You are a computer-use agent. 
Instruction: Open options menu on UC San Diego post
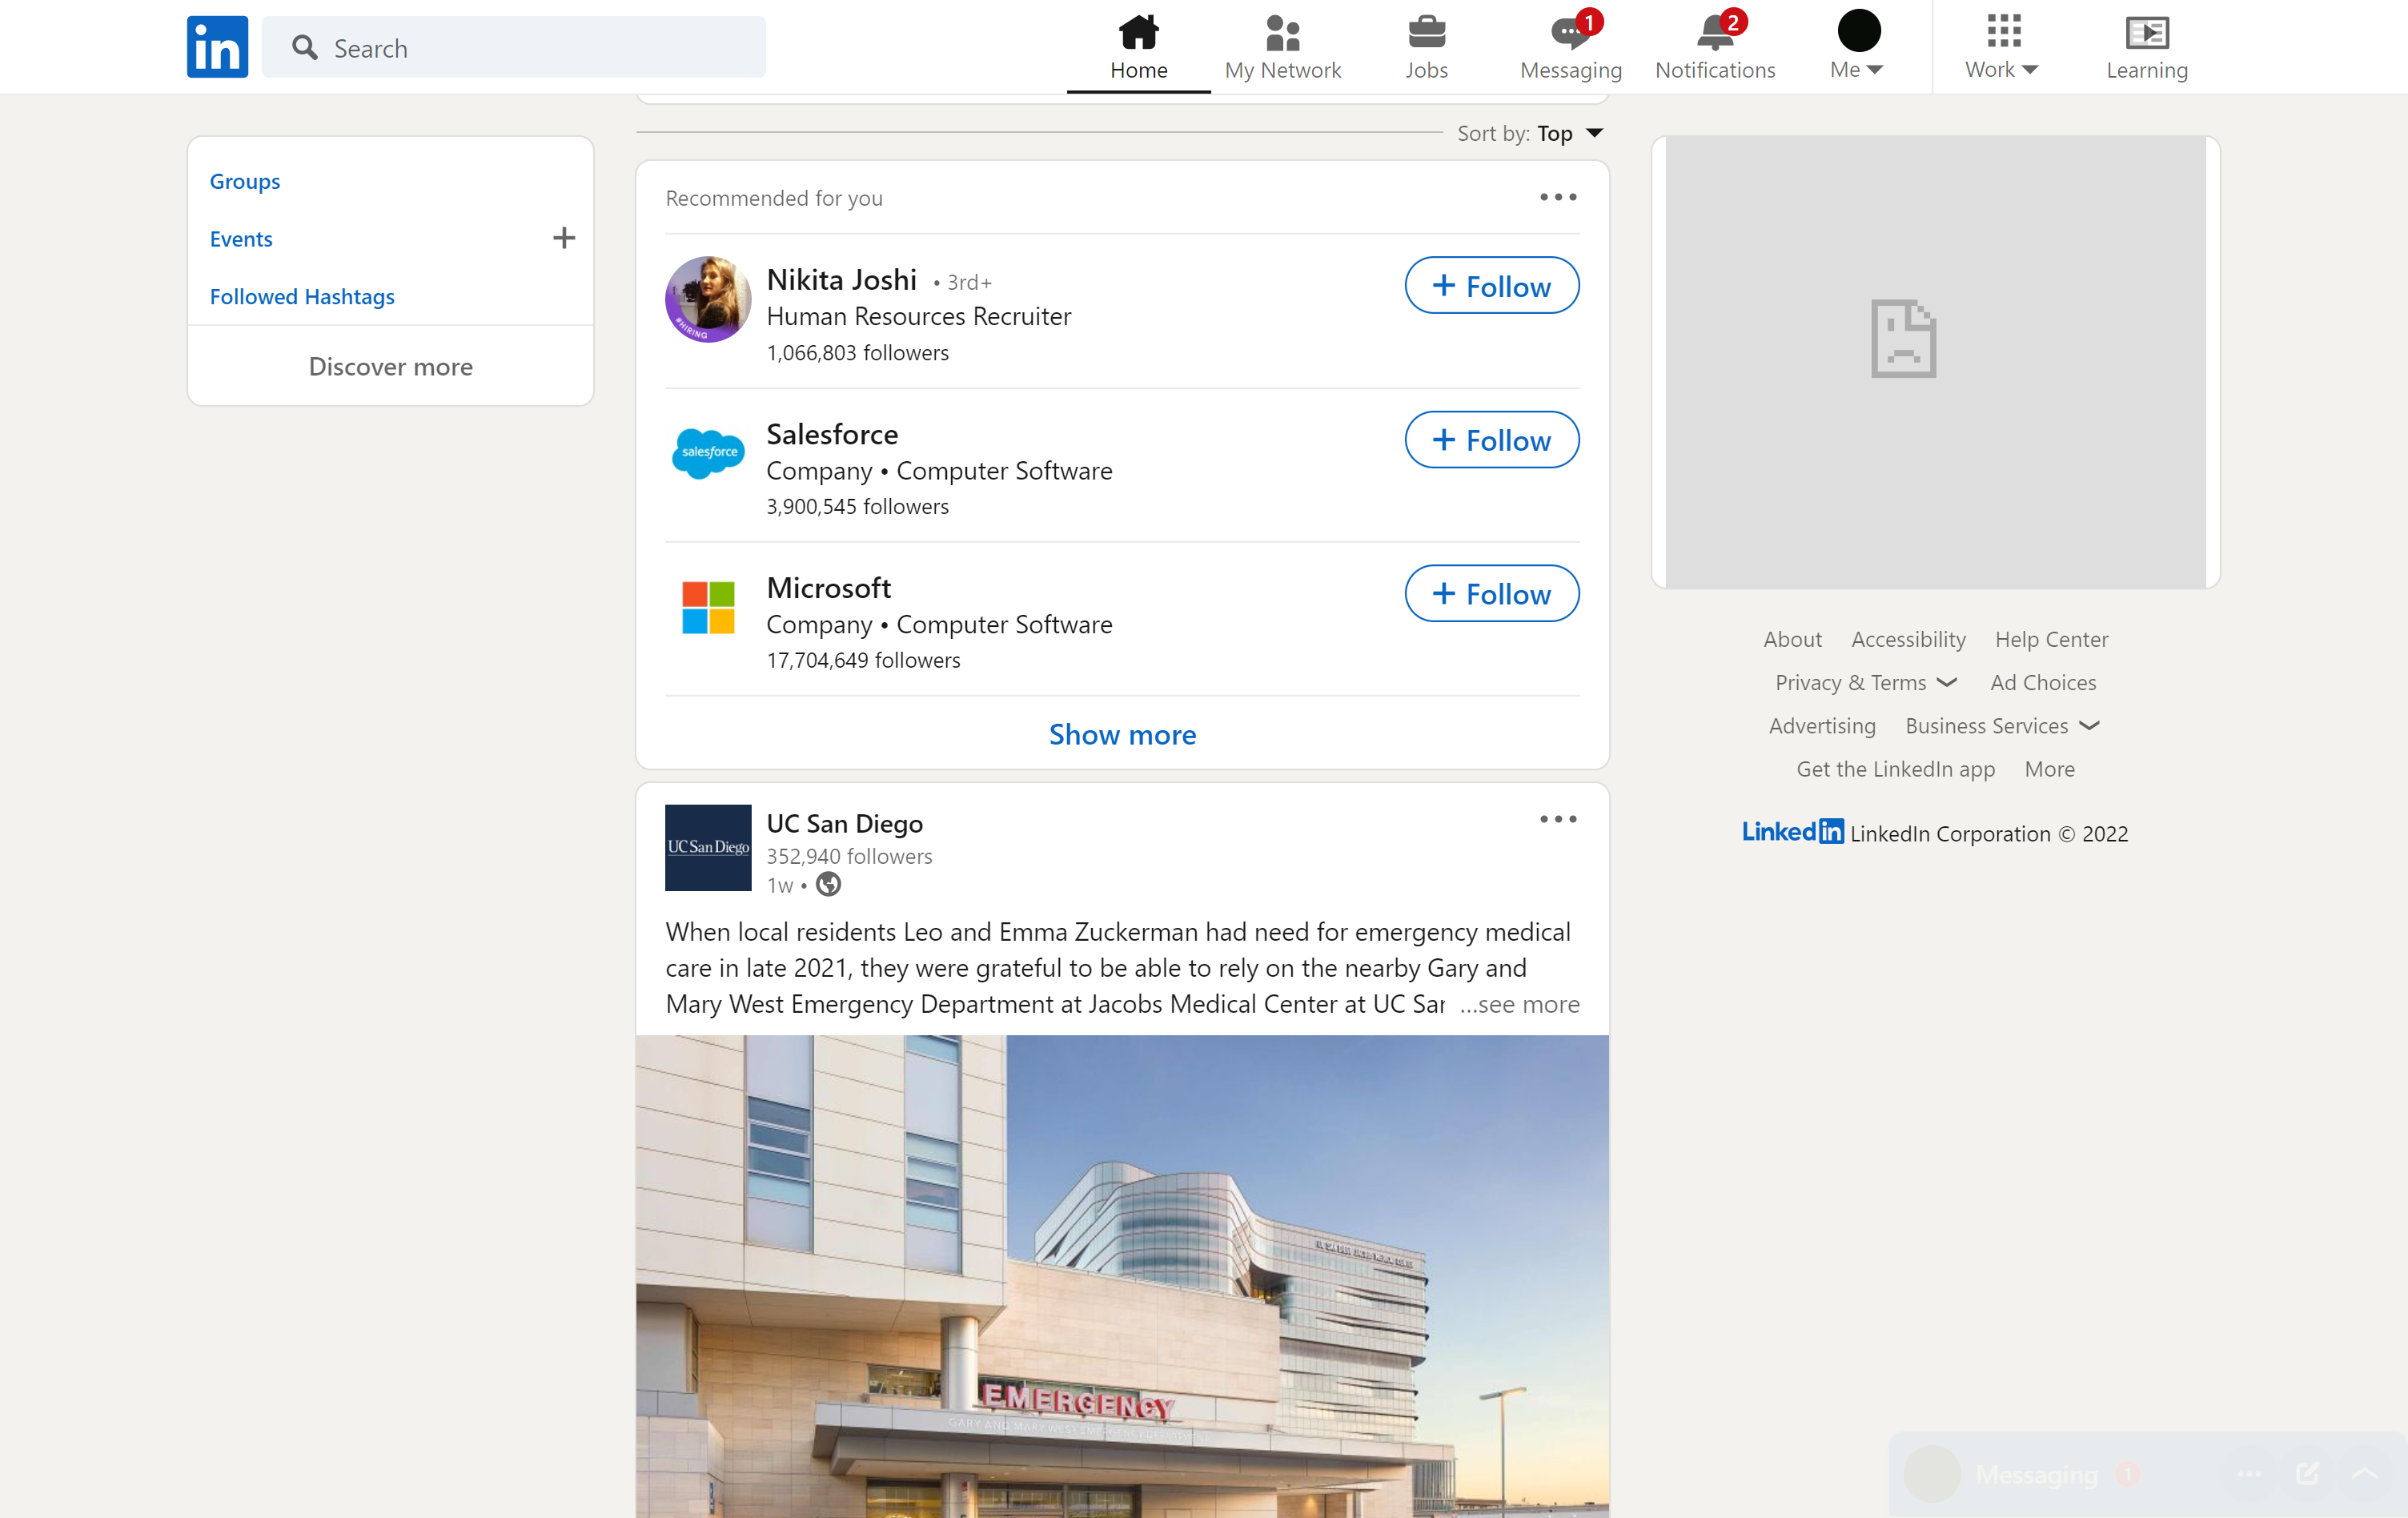click(1557, 819)
